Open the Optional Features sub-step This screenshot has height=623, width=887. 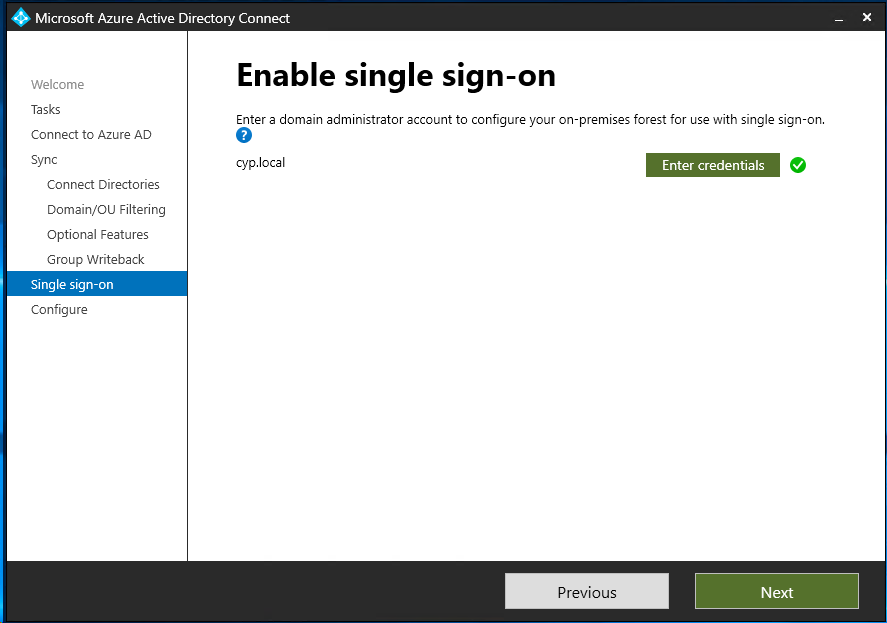pyautogui.click(x=98, y=234)
